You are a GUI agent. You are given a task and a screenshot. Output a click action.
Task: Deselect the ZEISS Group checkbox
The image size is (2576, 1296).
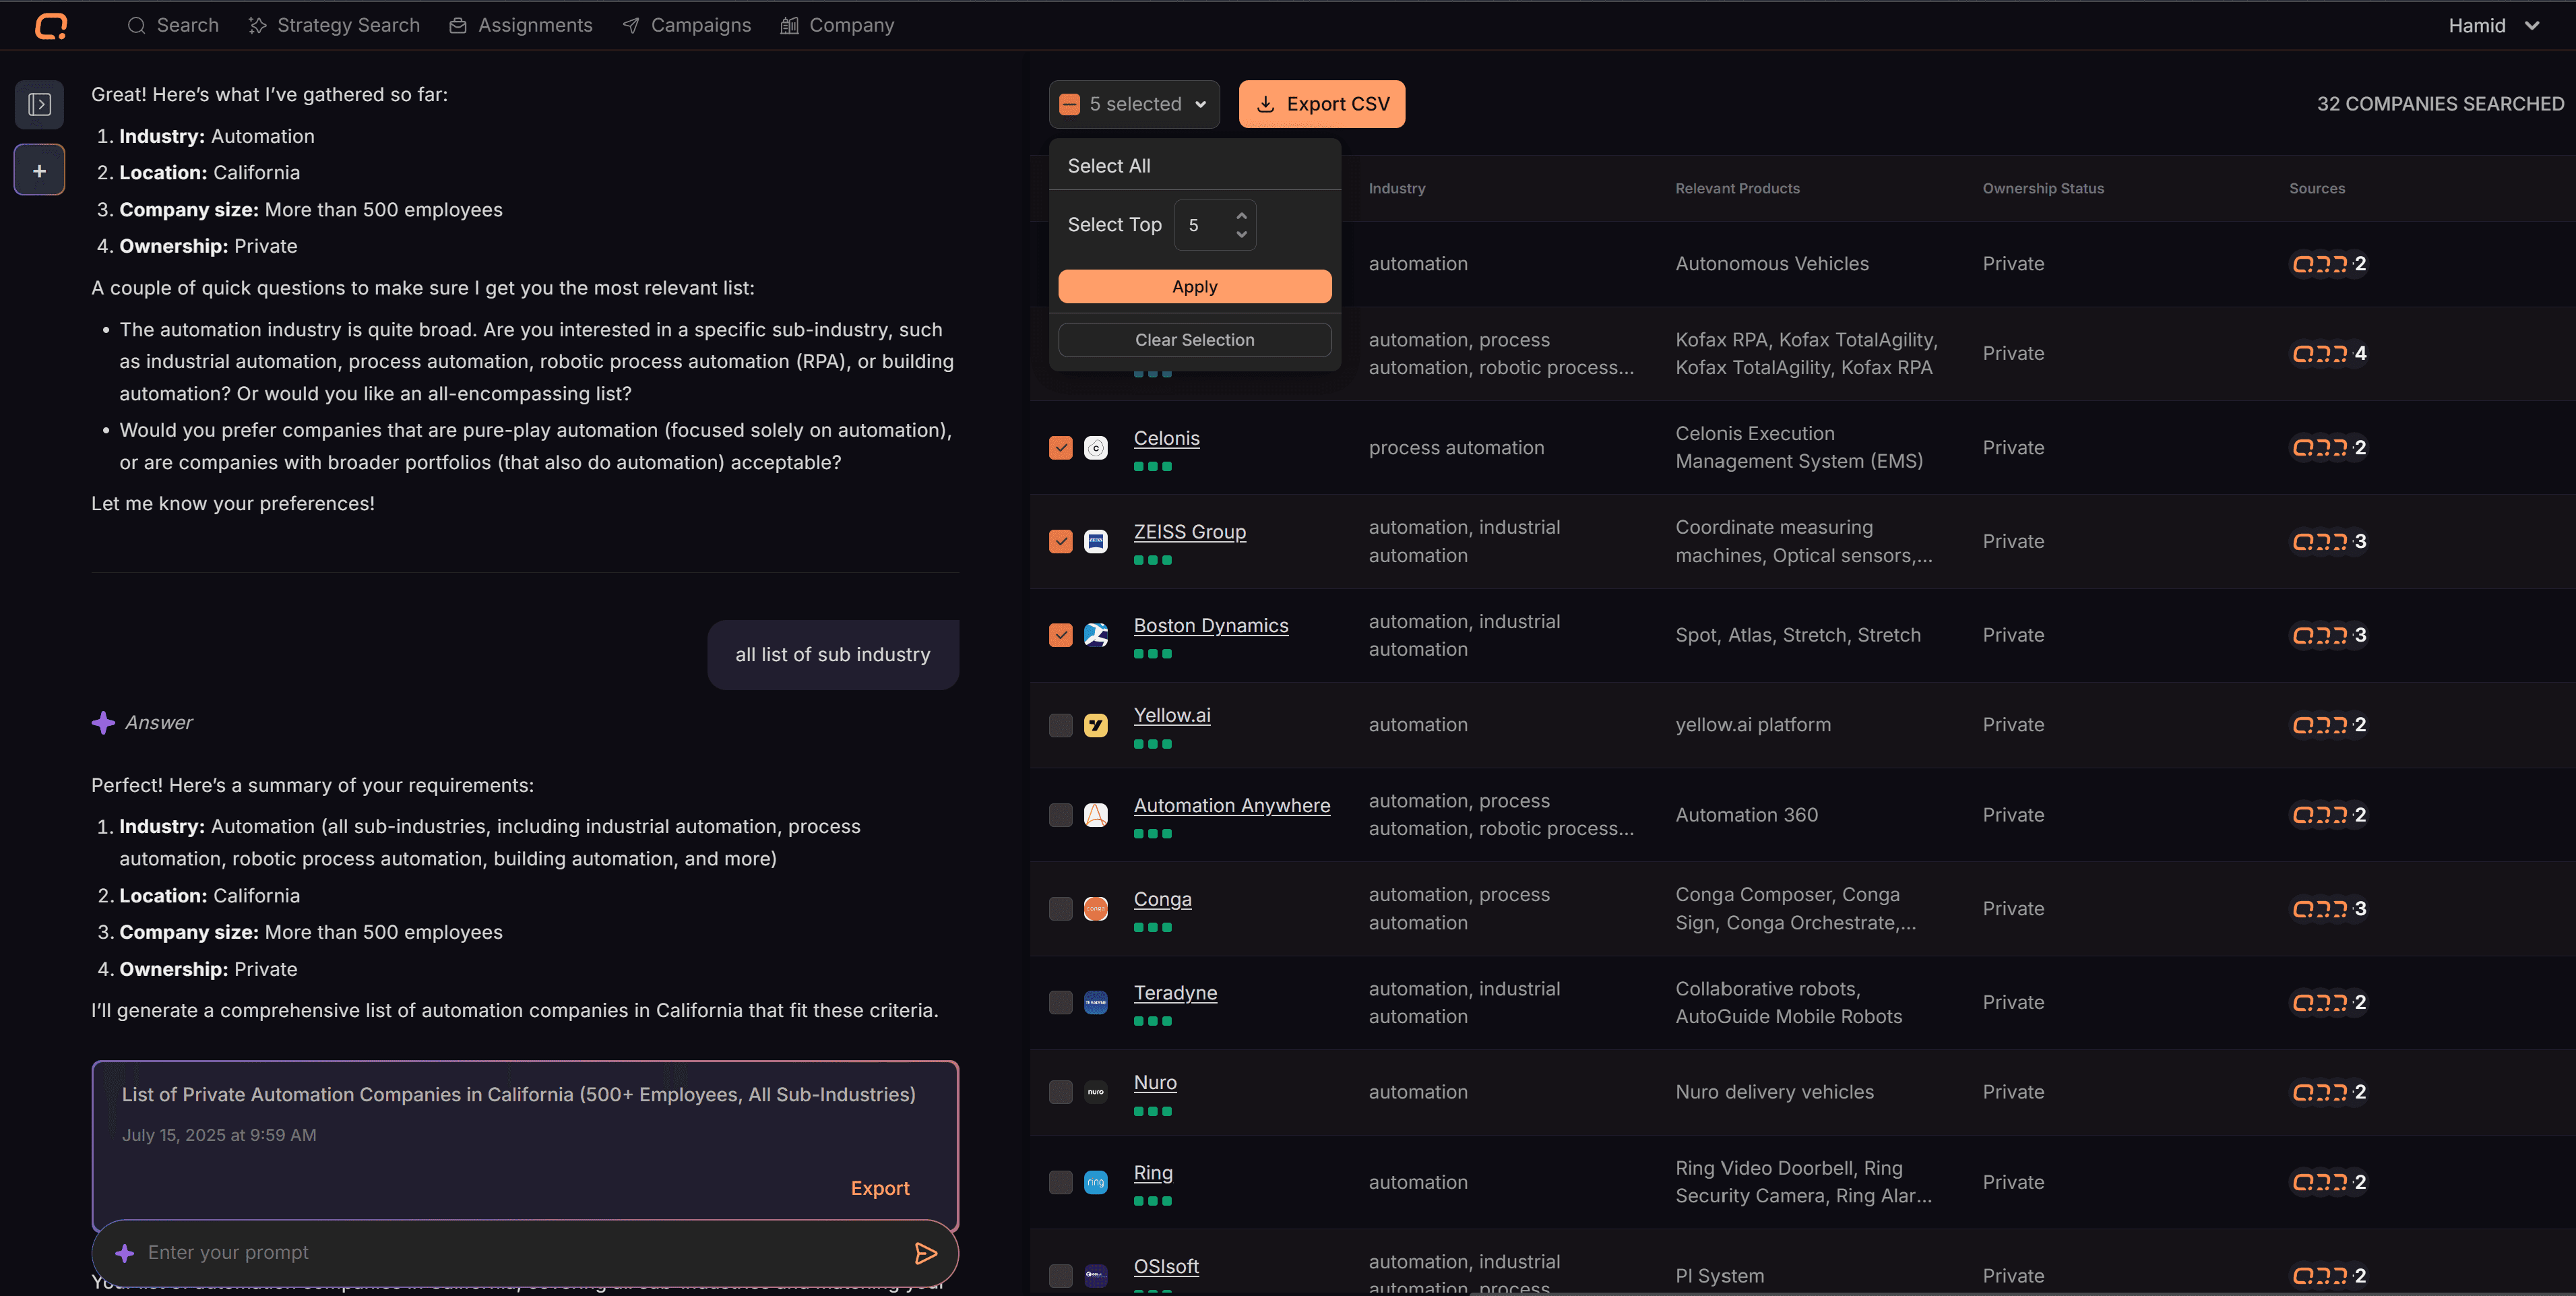tap(1061, 541)
